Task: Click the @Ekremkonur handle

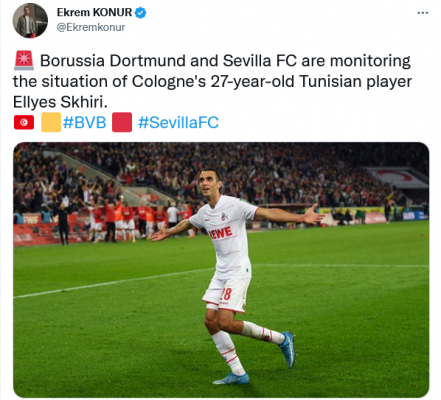Action: pos(91,27)
